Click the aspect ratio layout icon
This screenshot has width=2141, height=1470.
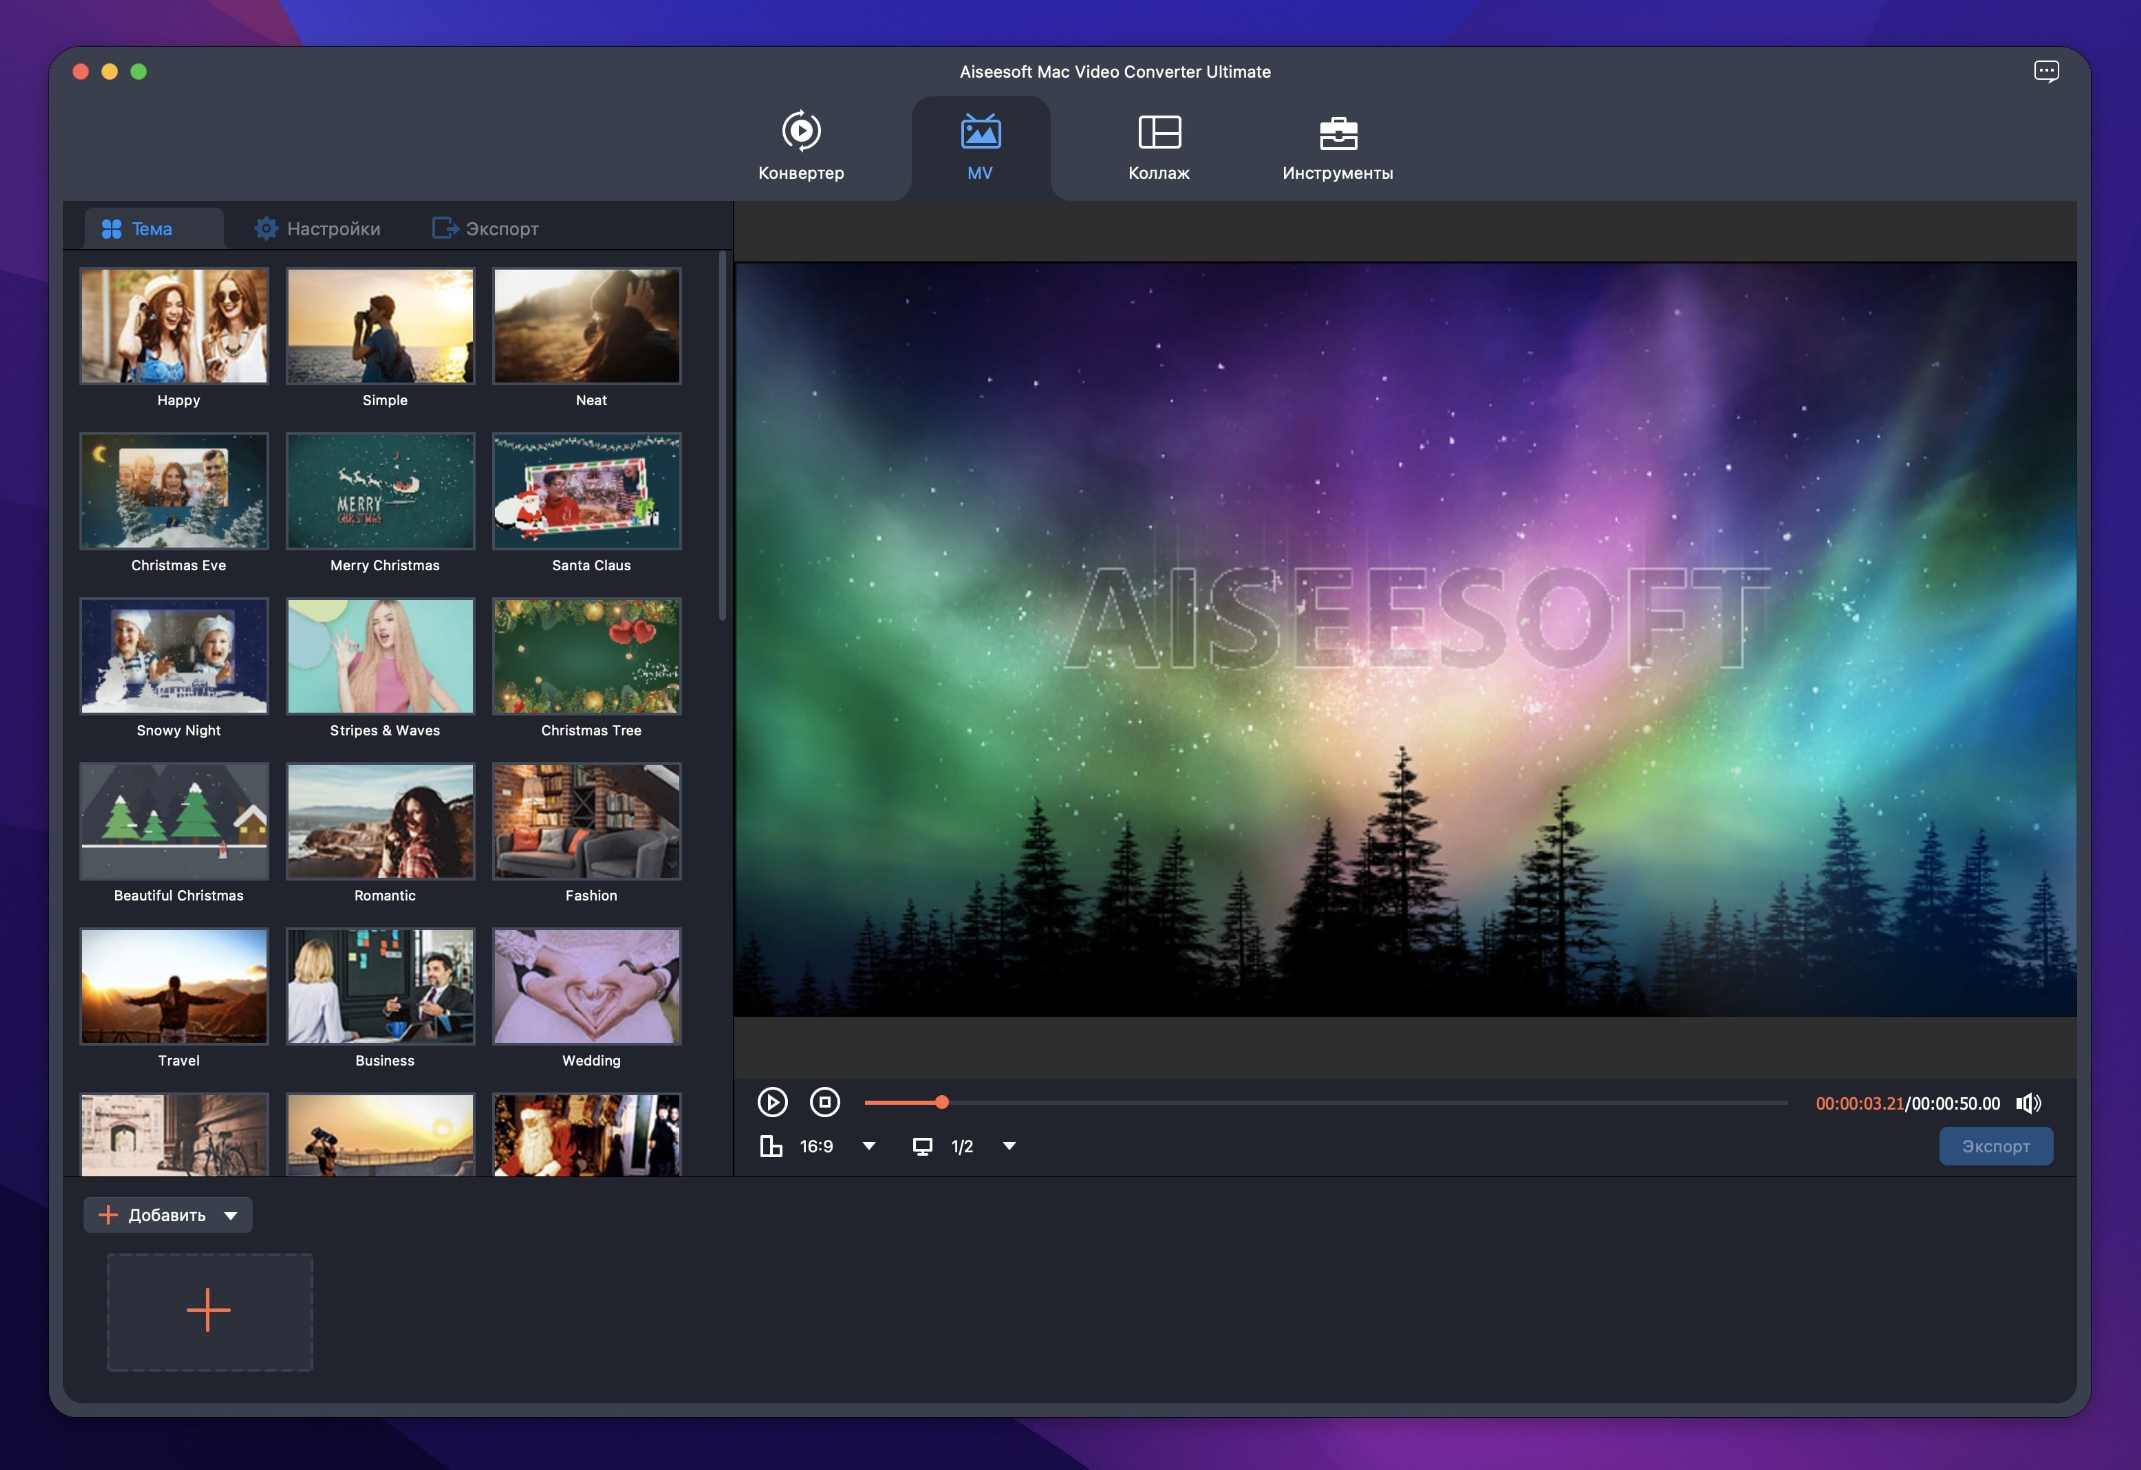(771, 1146)
